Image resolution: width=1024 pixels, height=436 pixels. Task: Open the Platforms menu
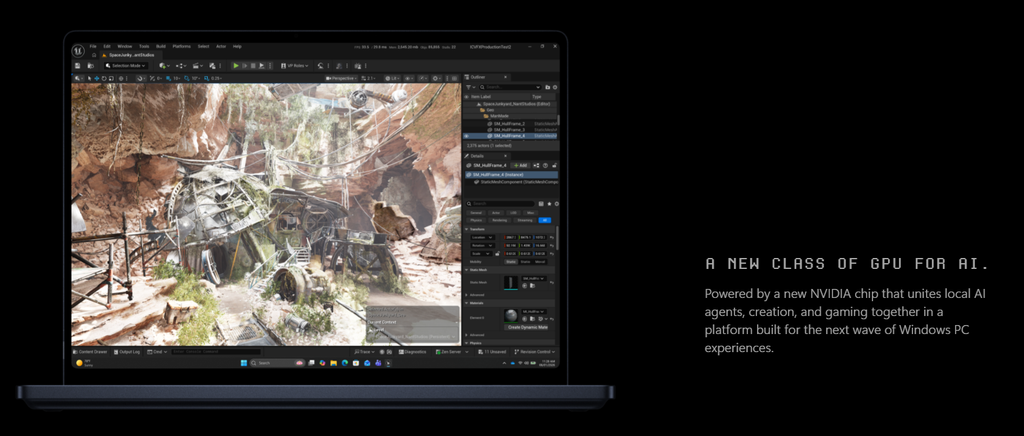click(182, 46)
